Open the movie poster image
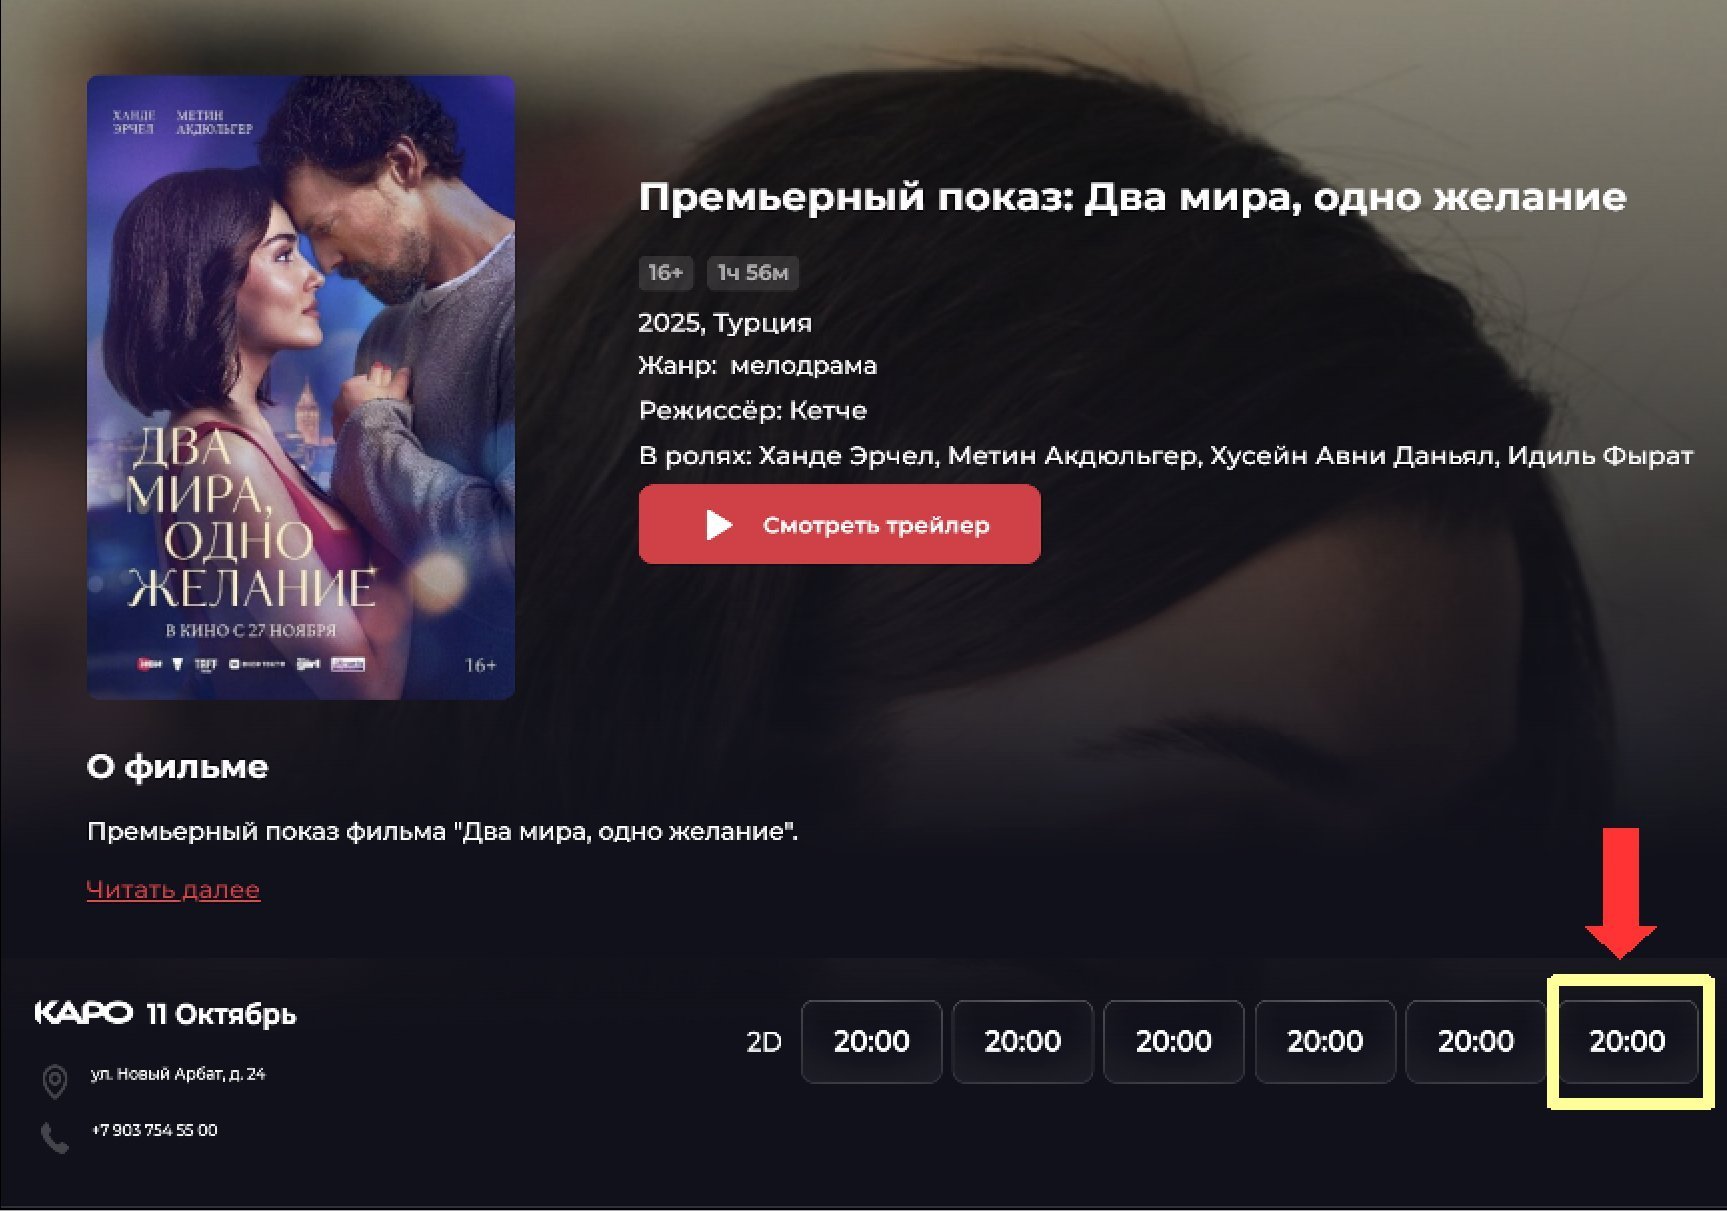Viewport: 1727px width, 1211px height. coord(301,387)
